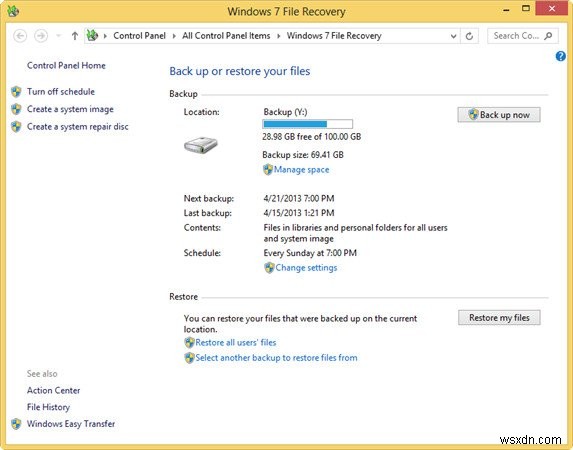Open the recent locations dropdown arrow
Screen dimensions: 573x450
click(58, 36)
